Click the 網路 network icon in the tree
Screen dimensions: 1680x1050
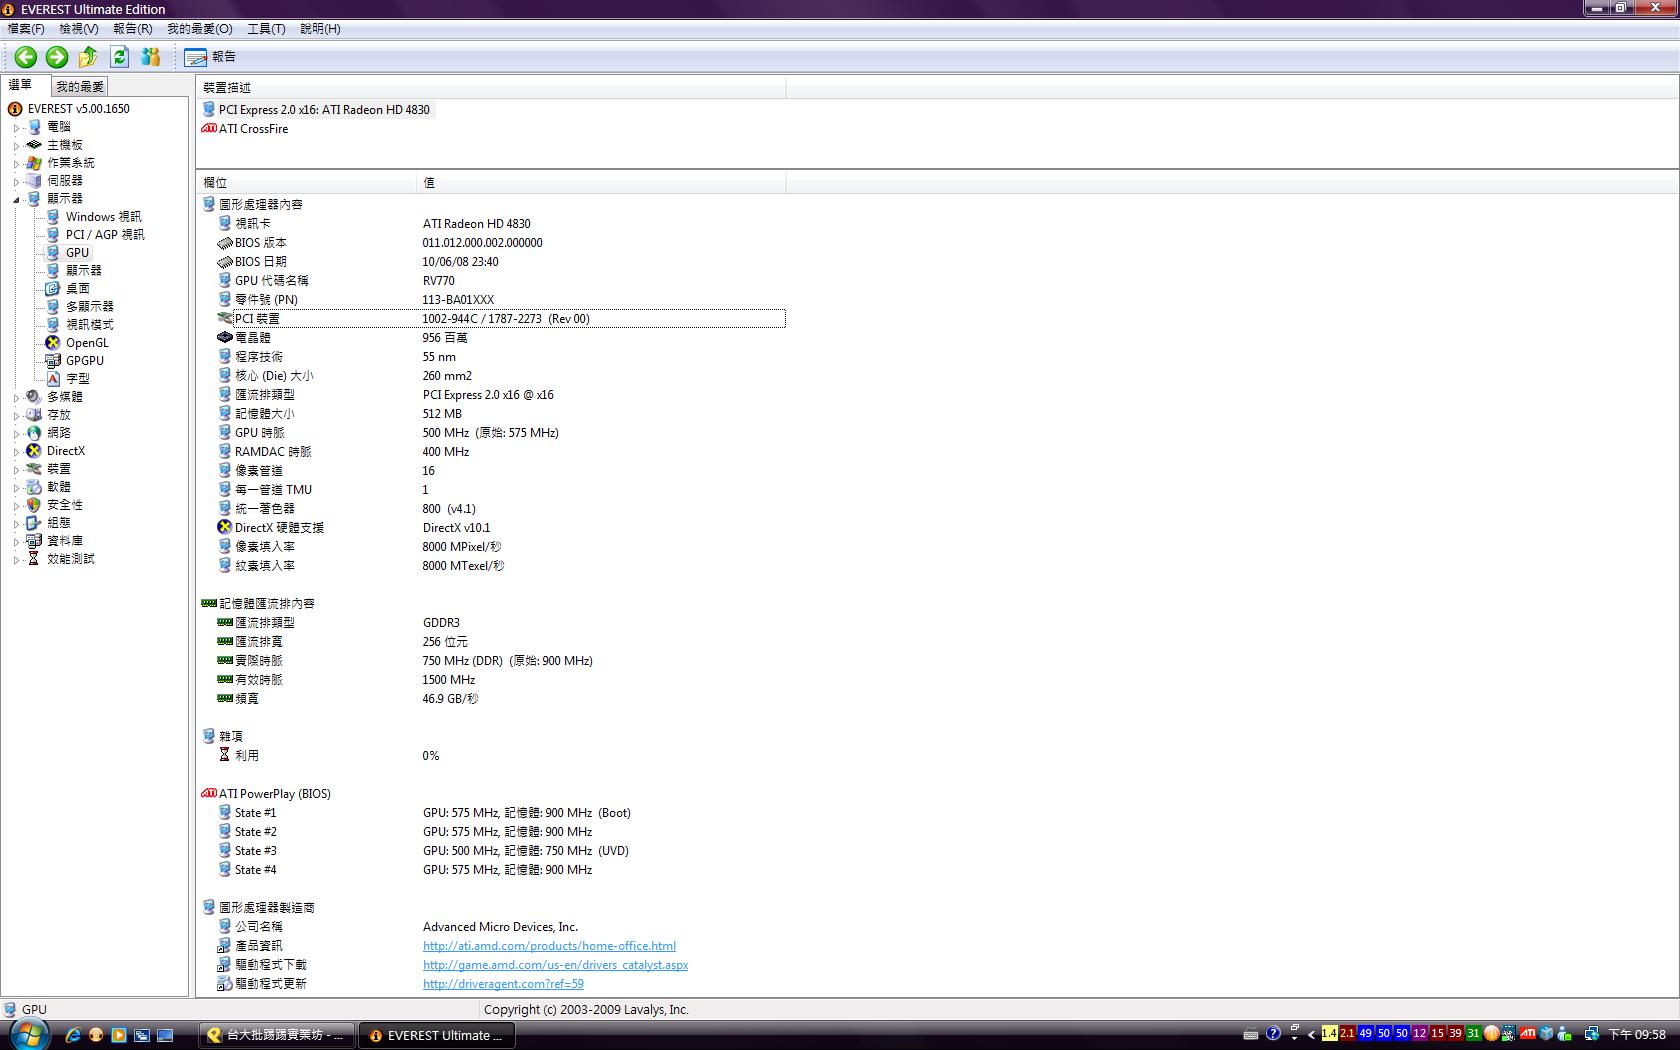(x=34, y=433)
